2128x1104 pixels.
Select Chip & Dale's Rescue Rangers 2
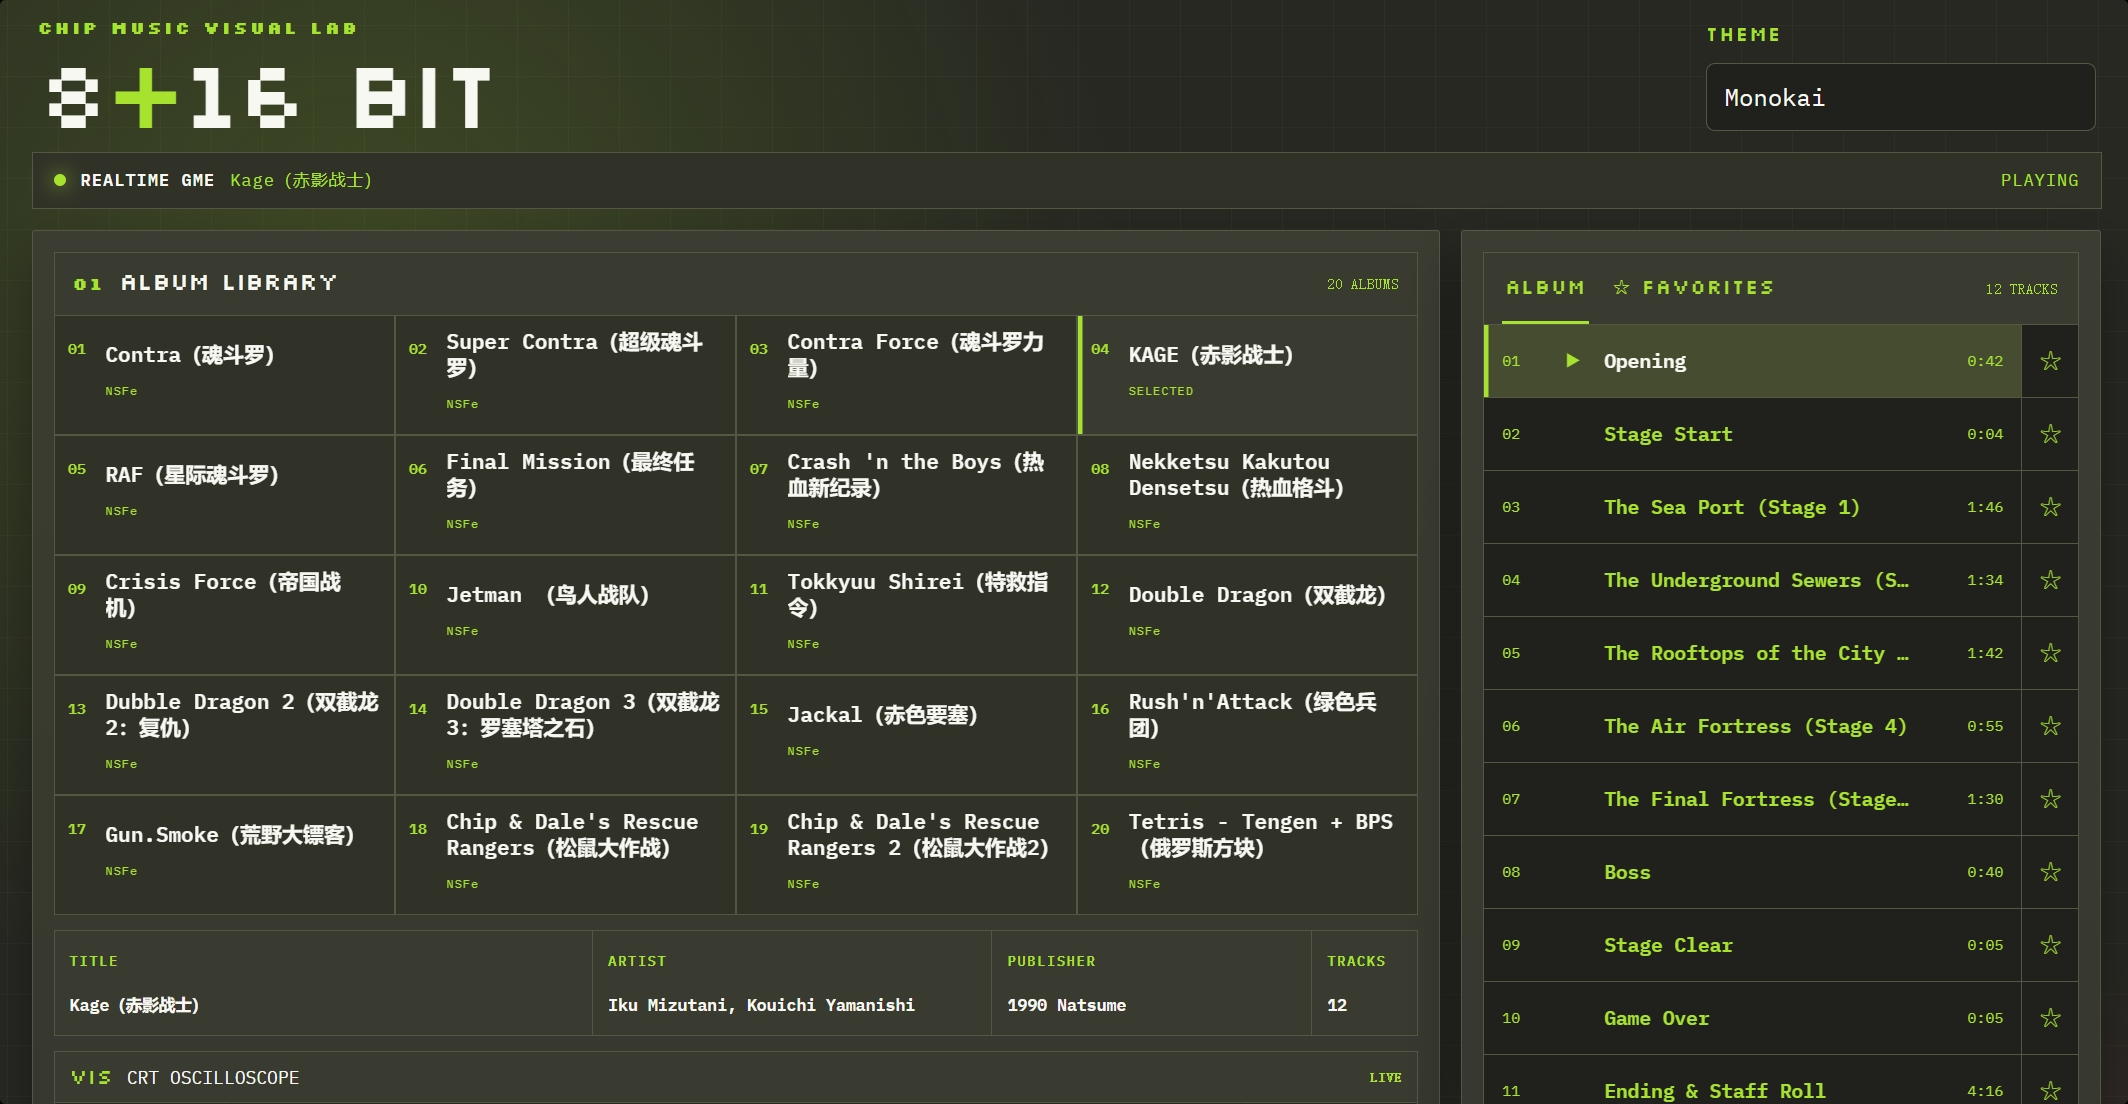(907, 855)
